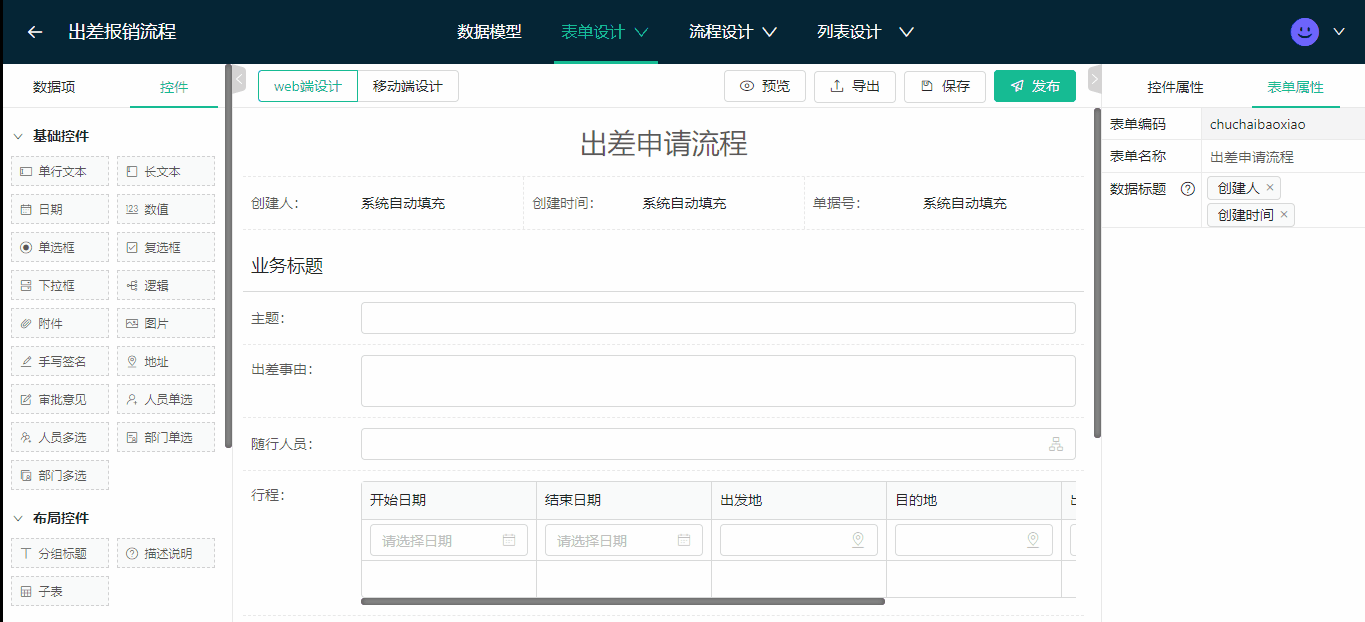
Task: Switch to the 控件属性 tab
Action: coord(1175,87)
